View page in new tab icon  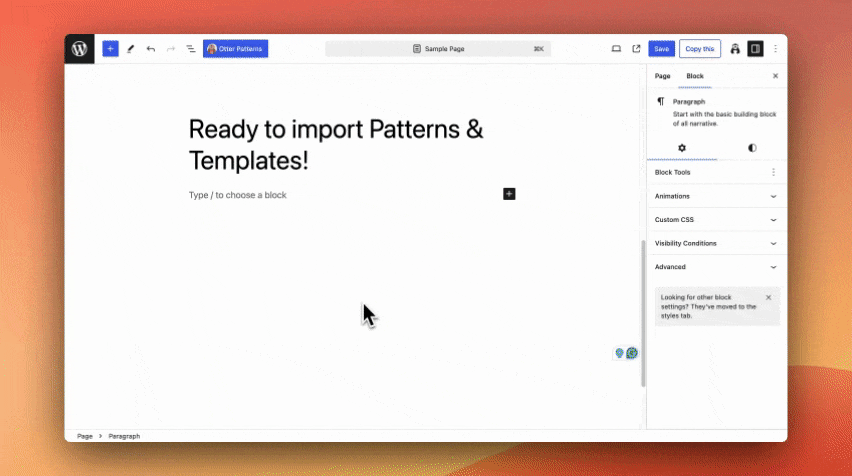636,49
